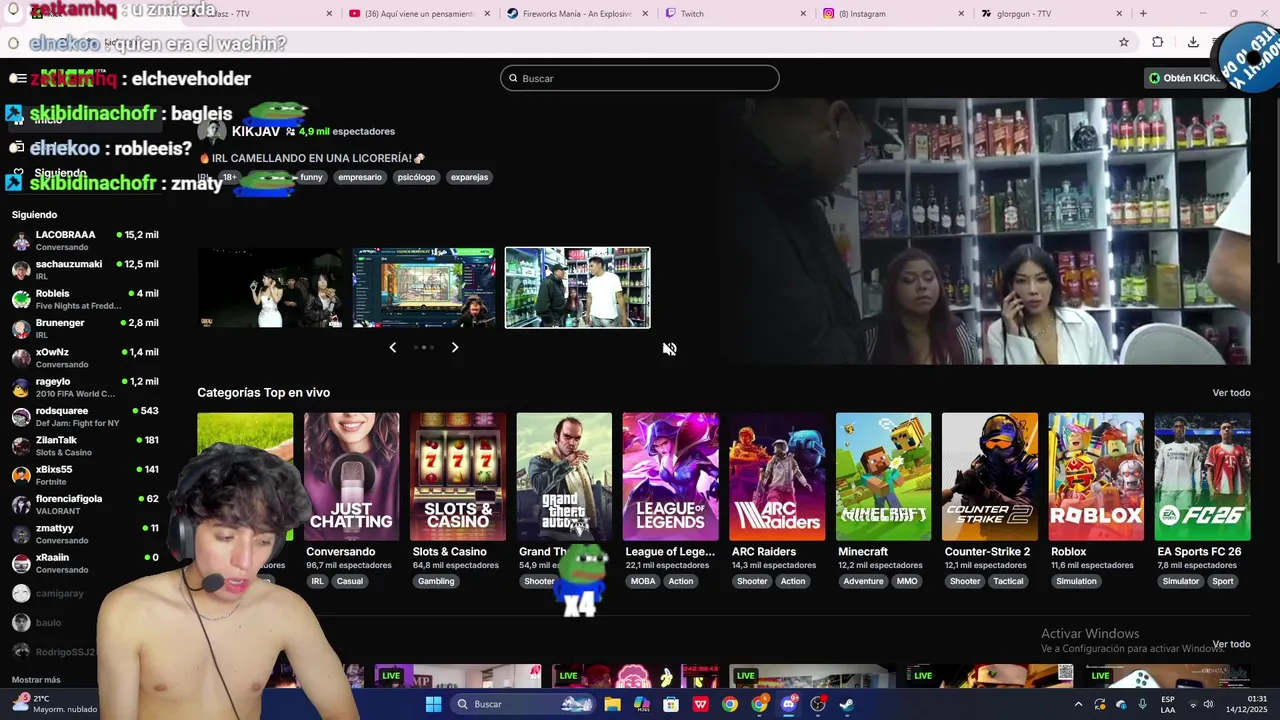Click the Tactical tag under Counter-Strike 2
The image size is (1280, 720).
(x=1008, y=581)
